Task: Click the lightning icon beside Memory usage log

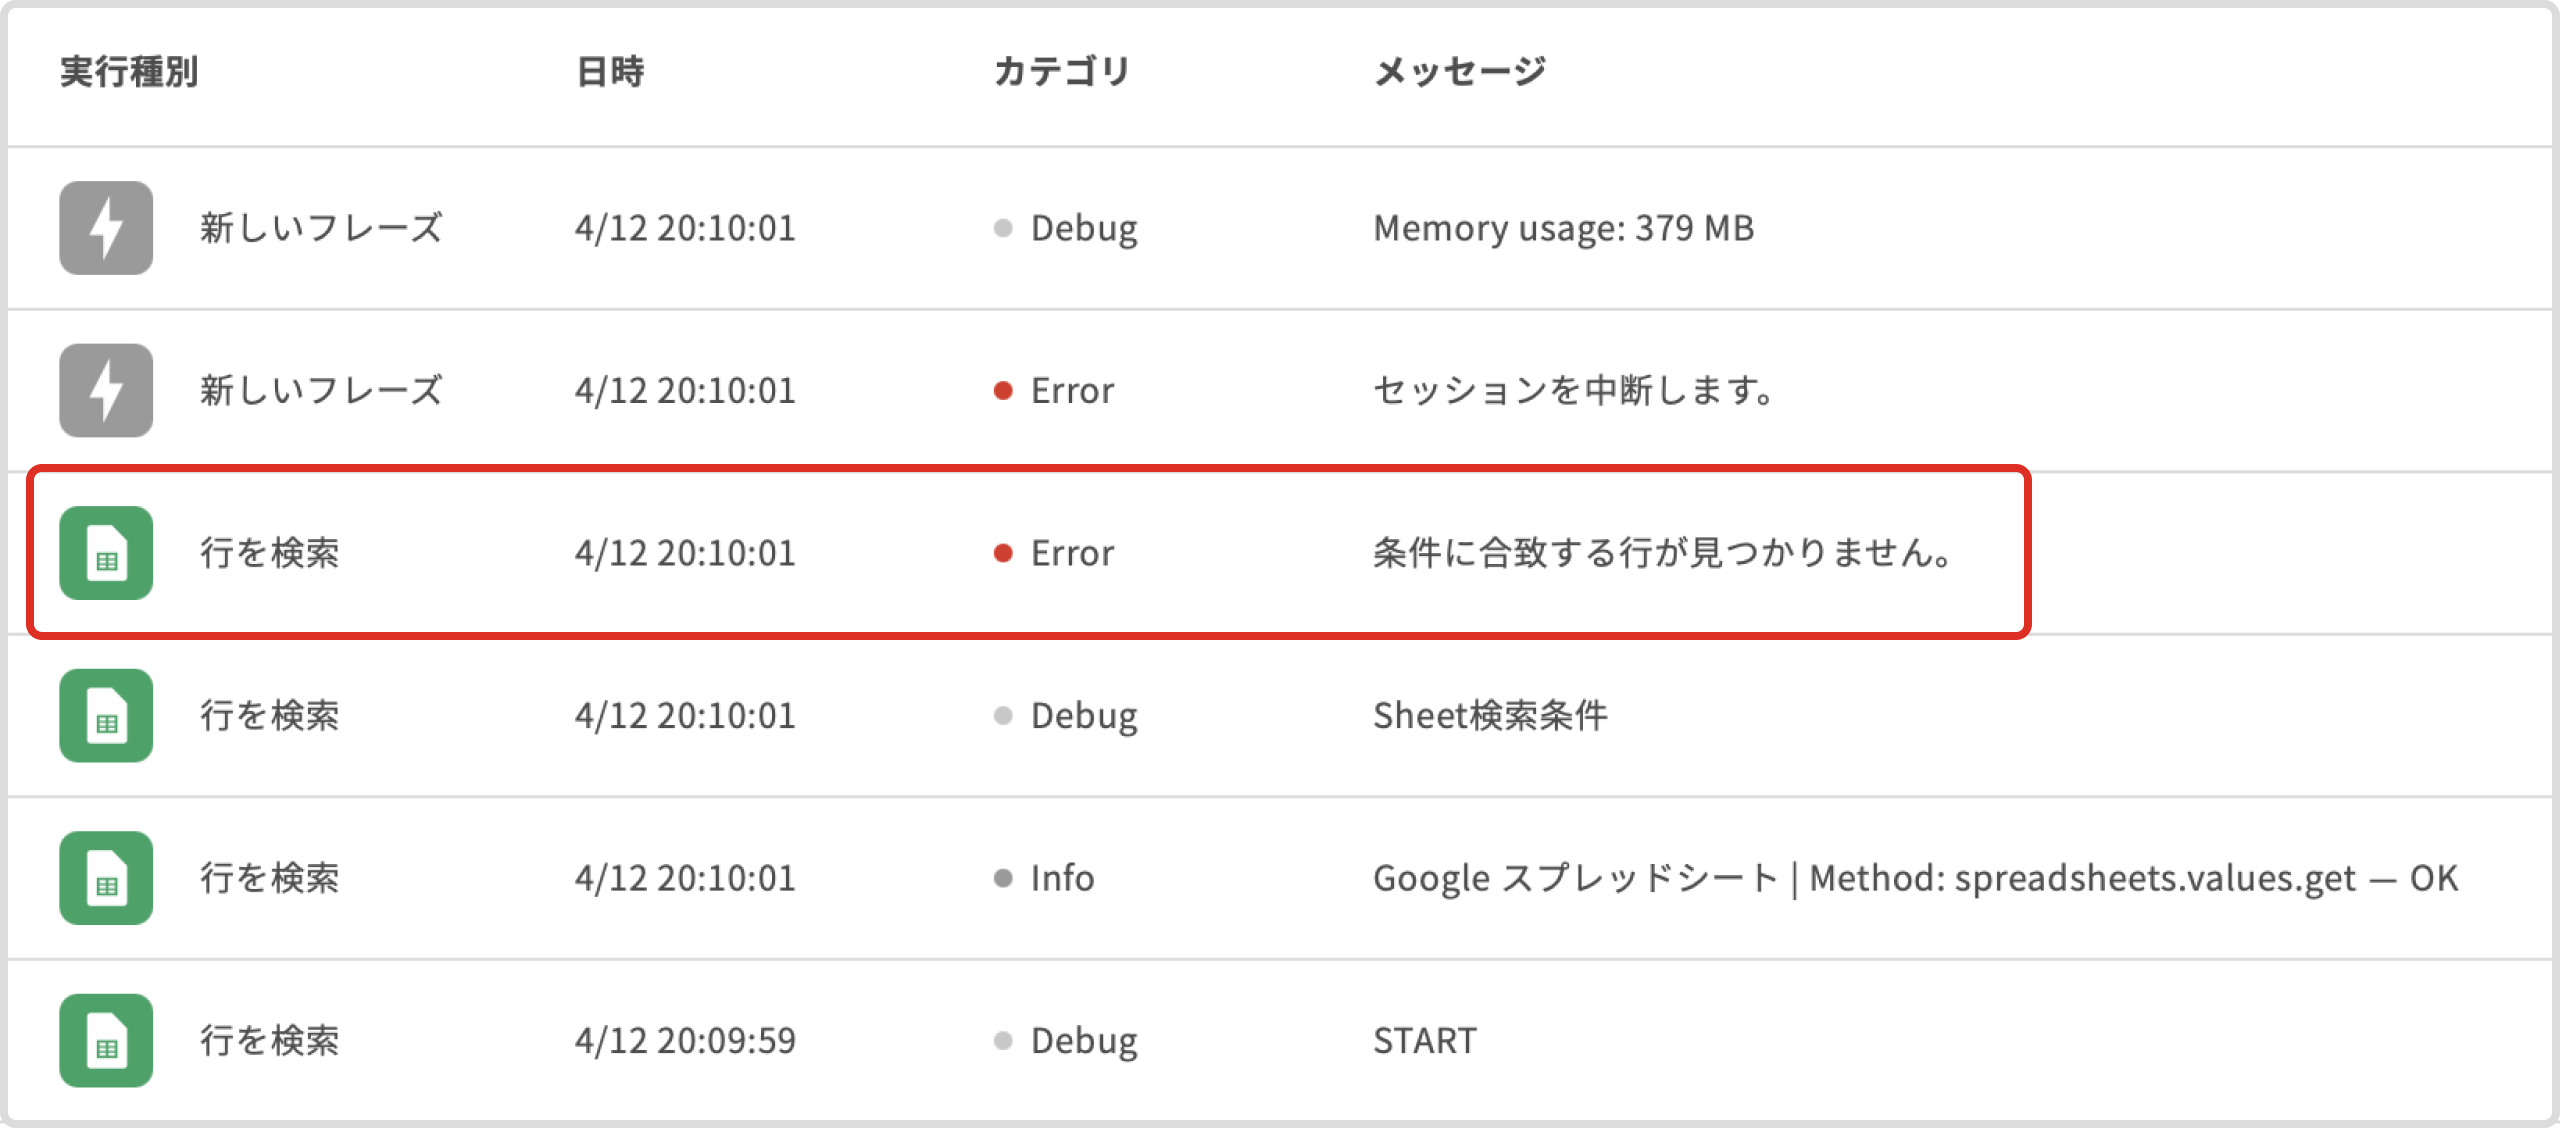Action: click(x=106, y=228)
